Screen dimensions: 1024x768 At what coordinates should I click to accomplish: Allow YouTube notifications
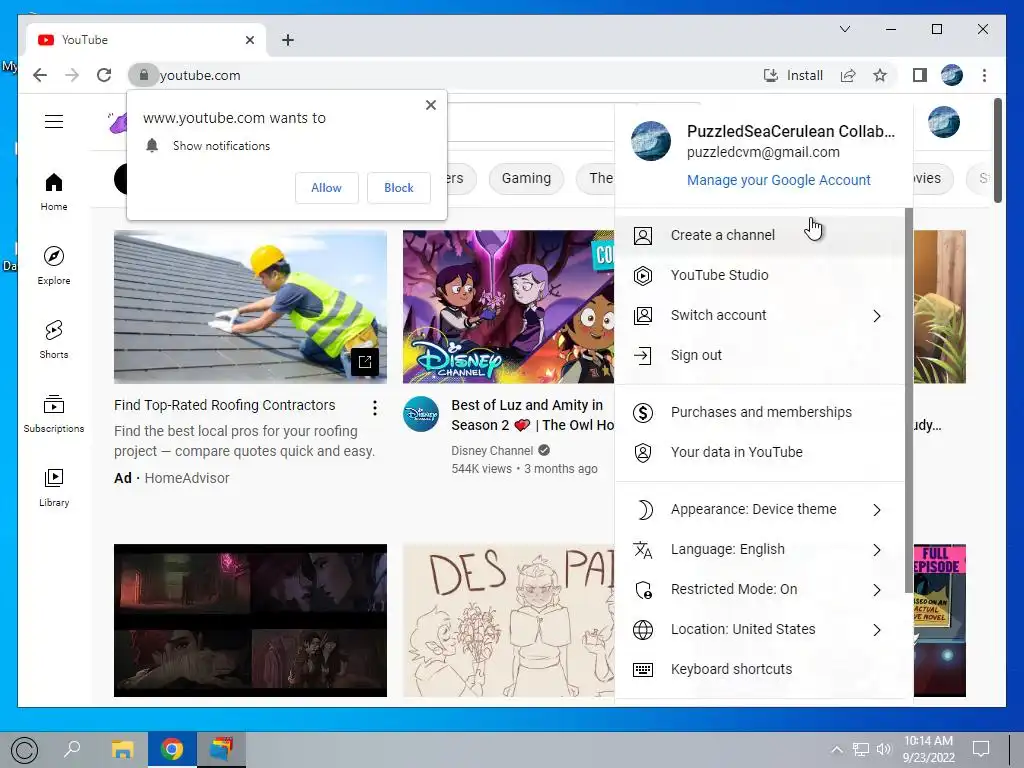point(327,187)
